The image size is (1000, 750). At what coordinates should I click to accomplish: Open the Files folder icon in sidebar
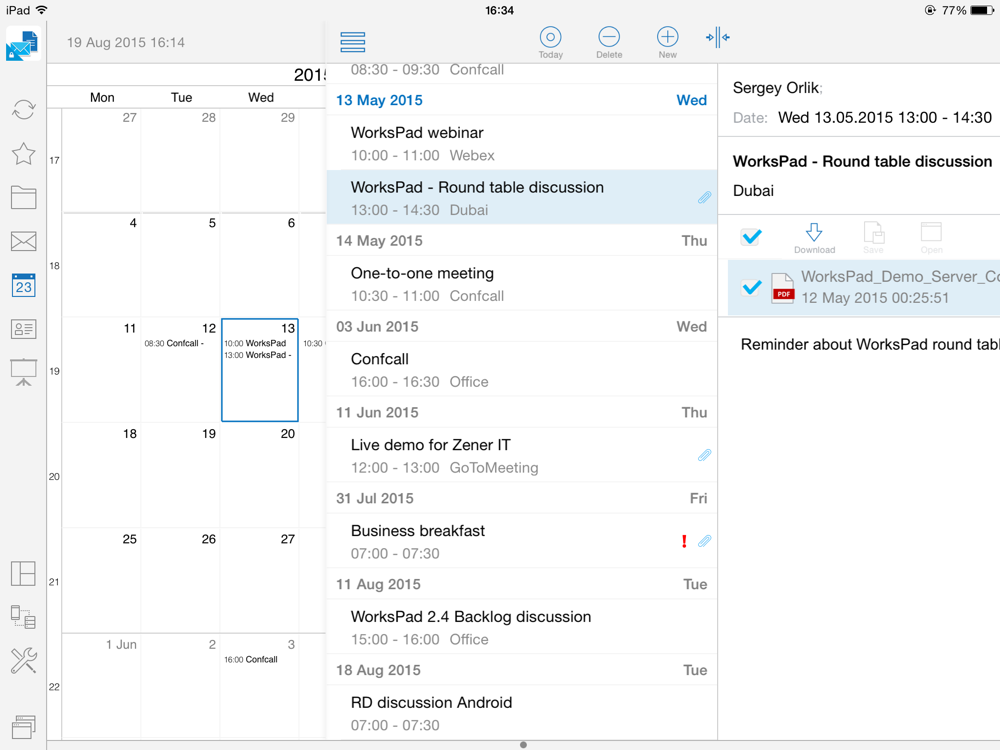coord(24,198)
